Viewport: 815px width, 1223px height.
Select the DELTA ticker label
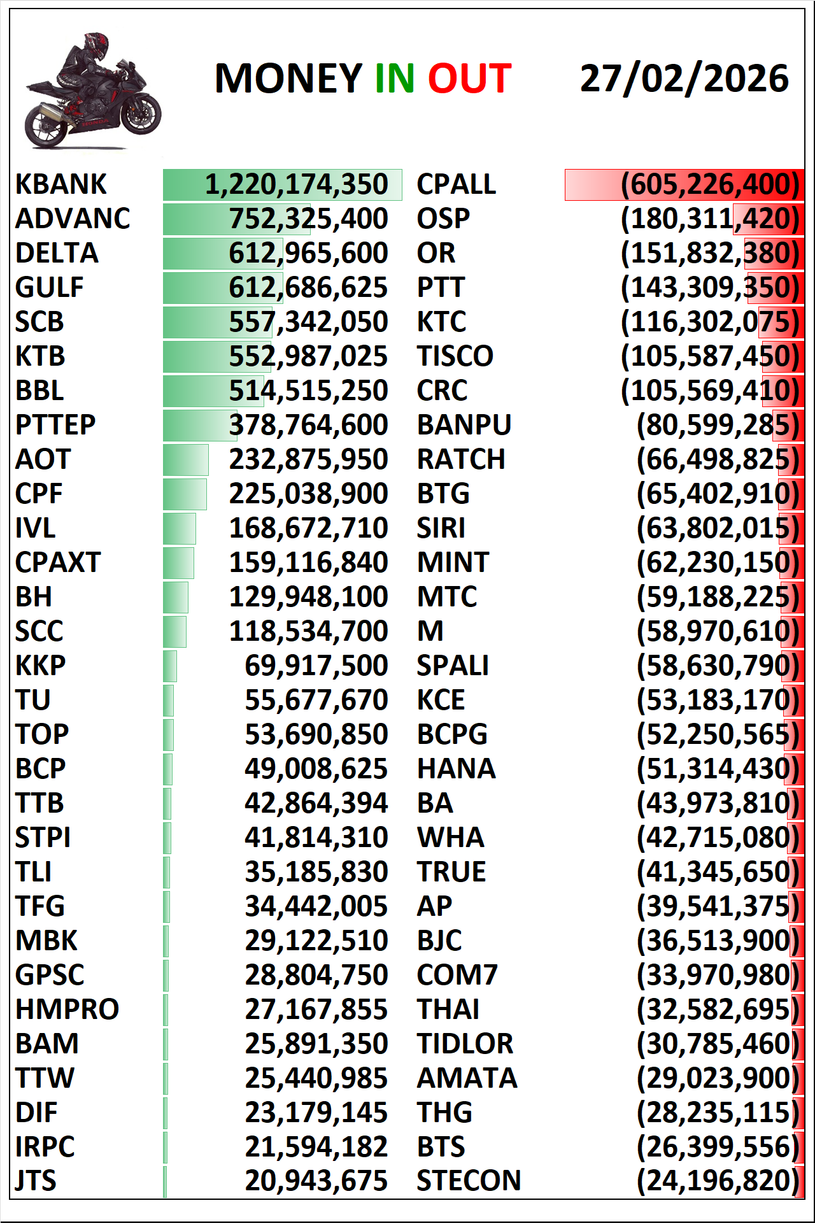click(x=57, y=253)
